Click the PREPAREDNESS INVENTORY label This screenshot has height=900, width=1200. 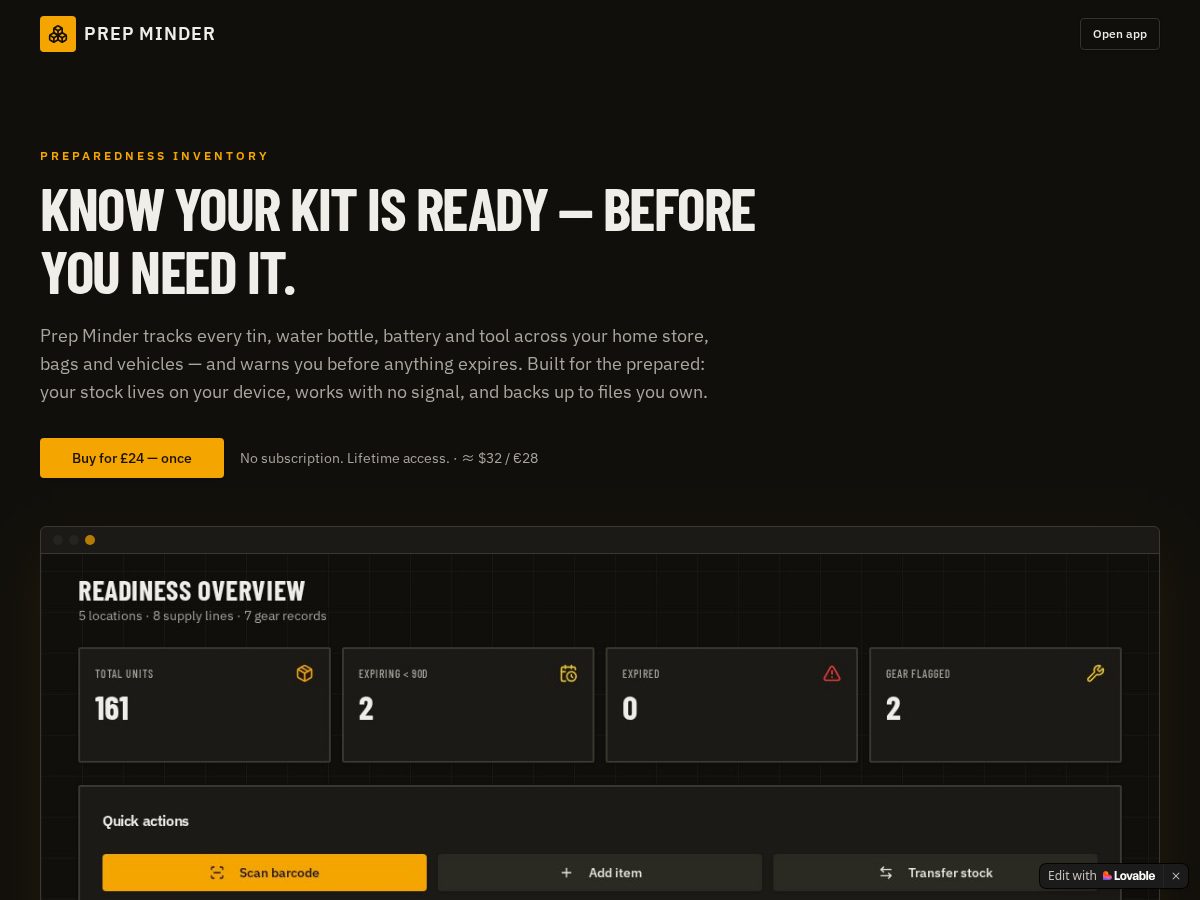coord(154,156)
